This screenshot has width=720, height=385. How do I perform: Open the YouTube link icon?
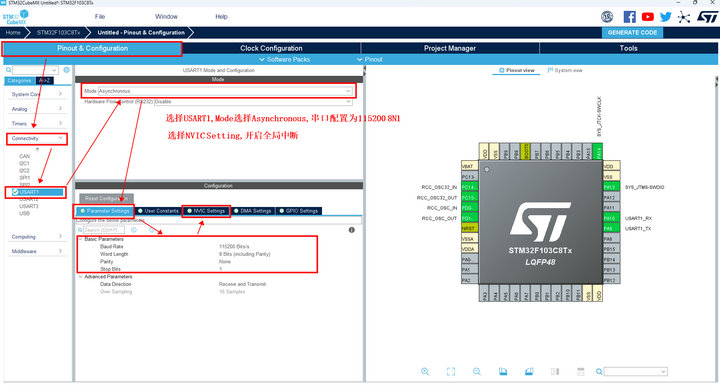click(x=647, y=17)
